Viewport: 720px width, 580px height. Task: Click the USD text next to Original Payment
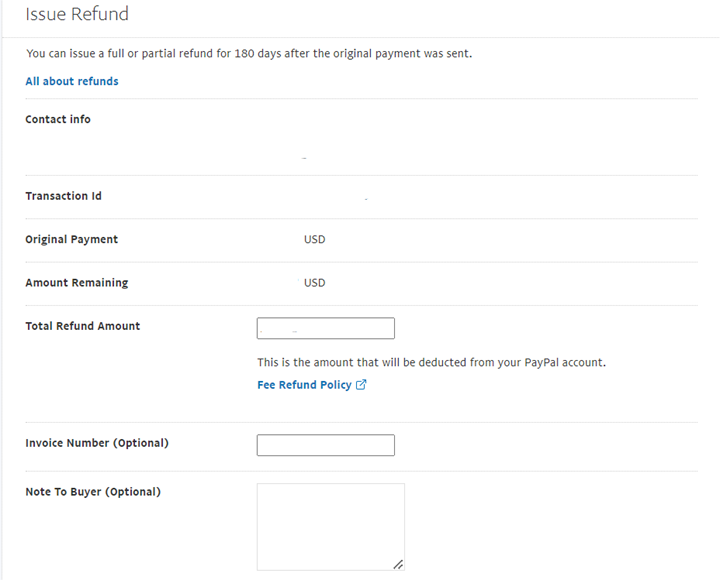coord(315,239)
